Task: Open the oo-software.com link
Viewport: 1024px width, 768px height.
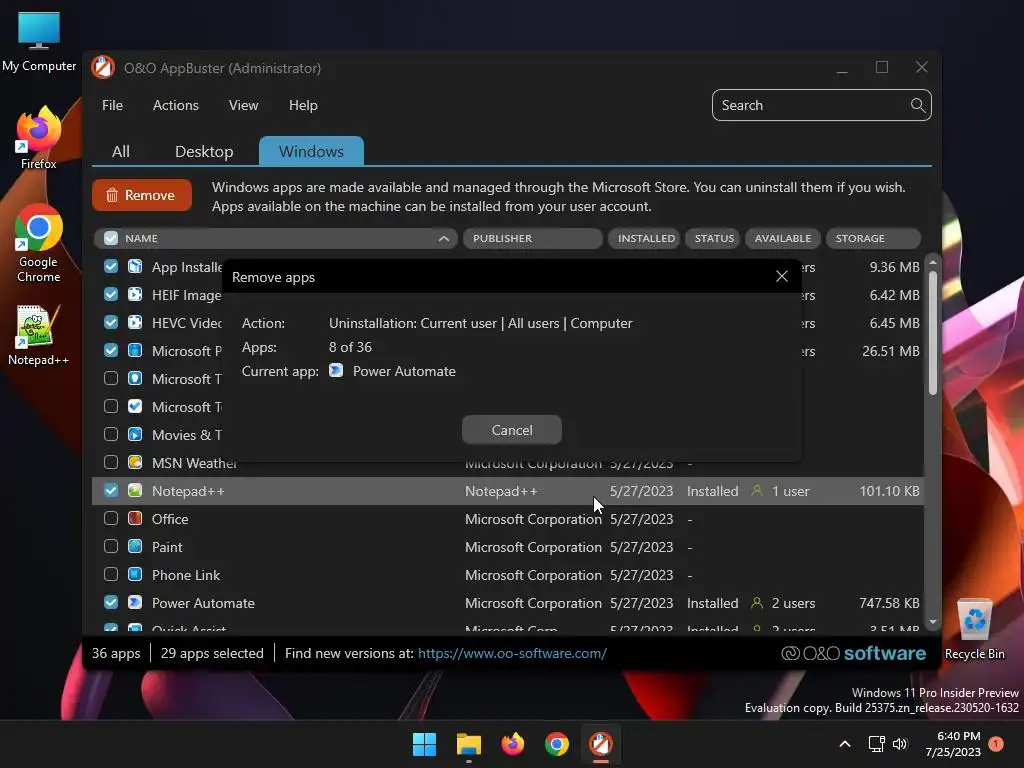Action: (x=512, y=653)
